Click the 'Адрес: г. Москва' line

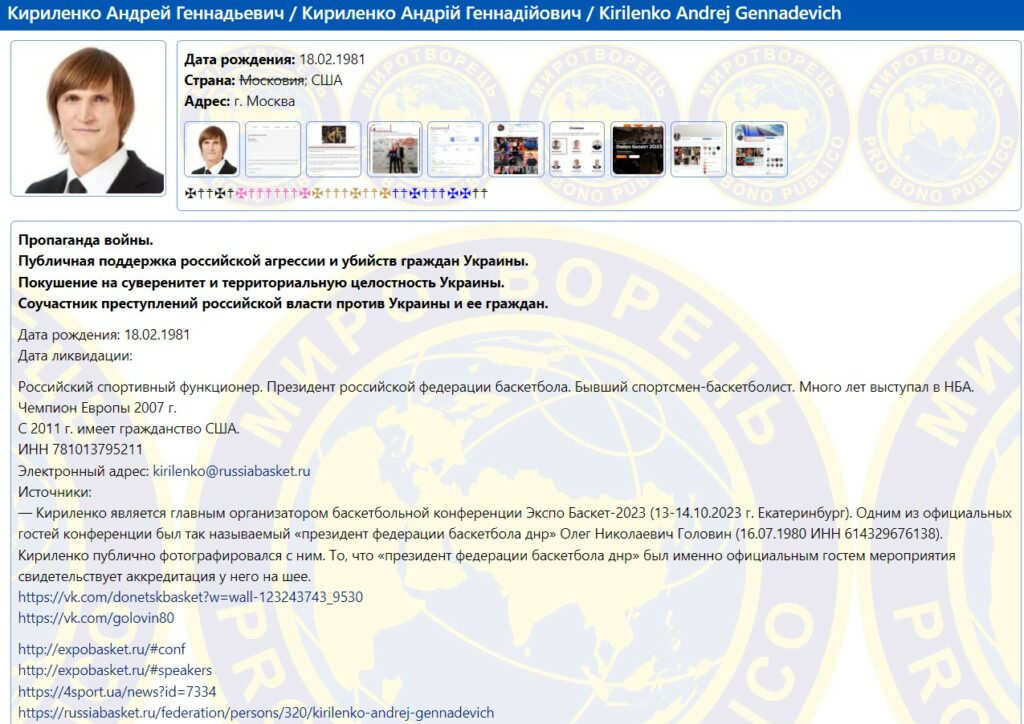point(240,101)
